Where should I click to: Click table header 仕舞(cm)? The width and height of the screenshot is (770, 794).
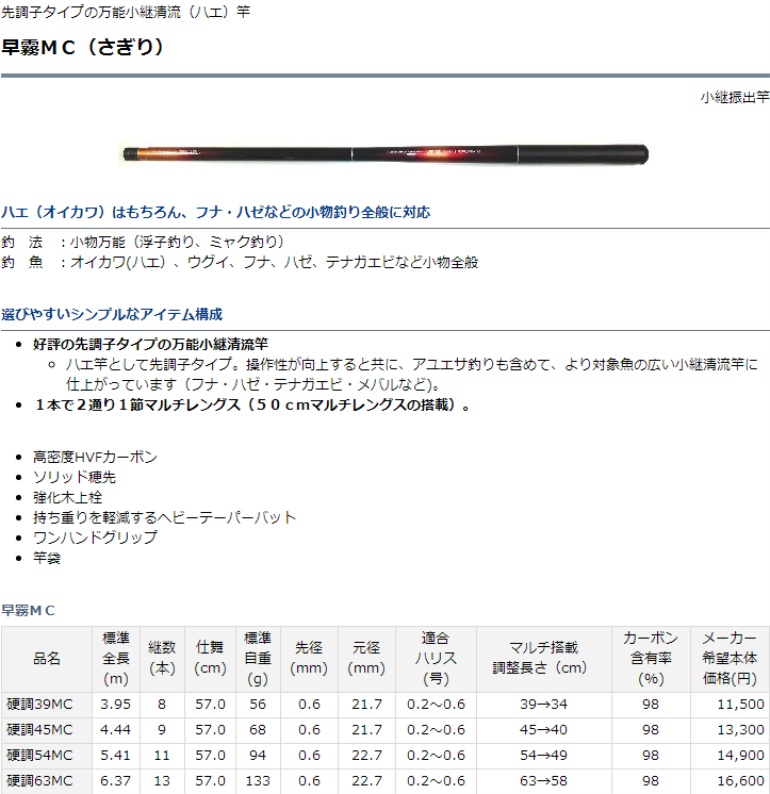(x=210, y=658)
